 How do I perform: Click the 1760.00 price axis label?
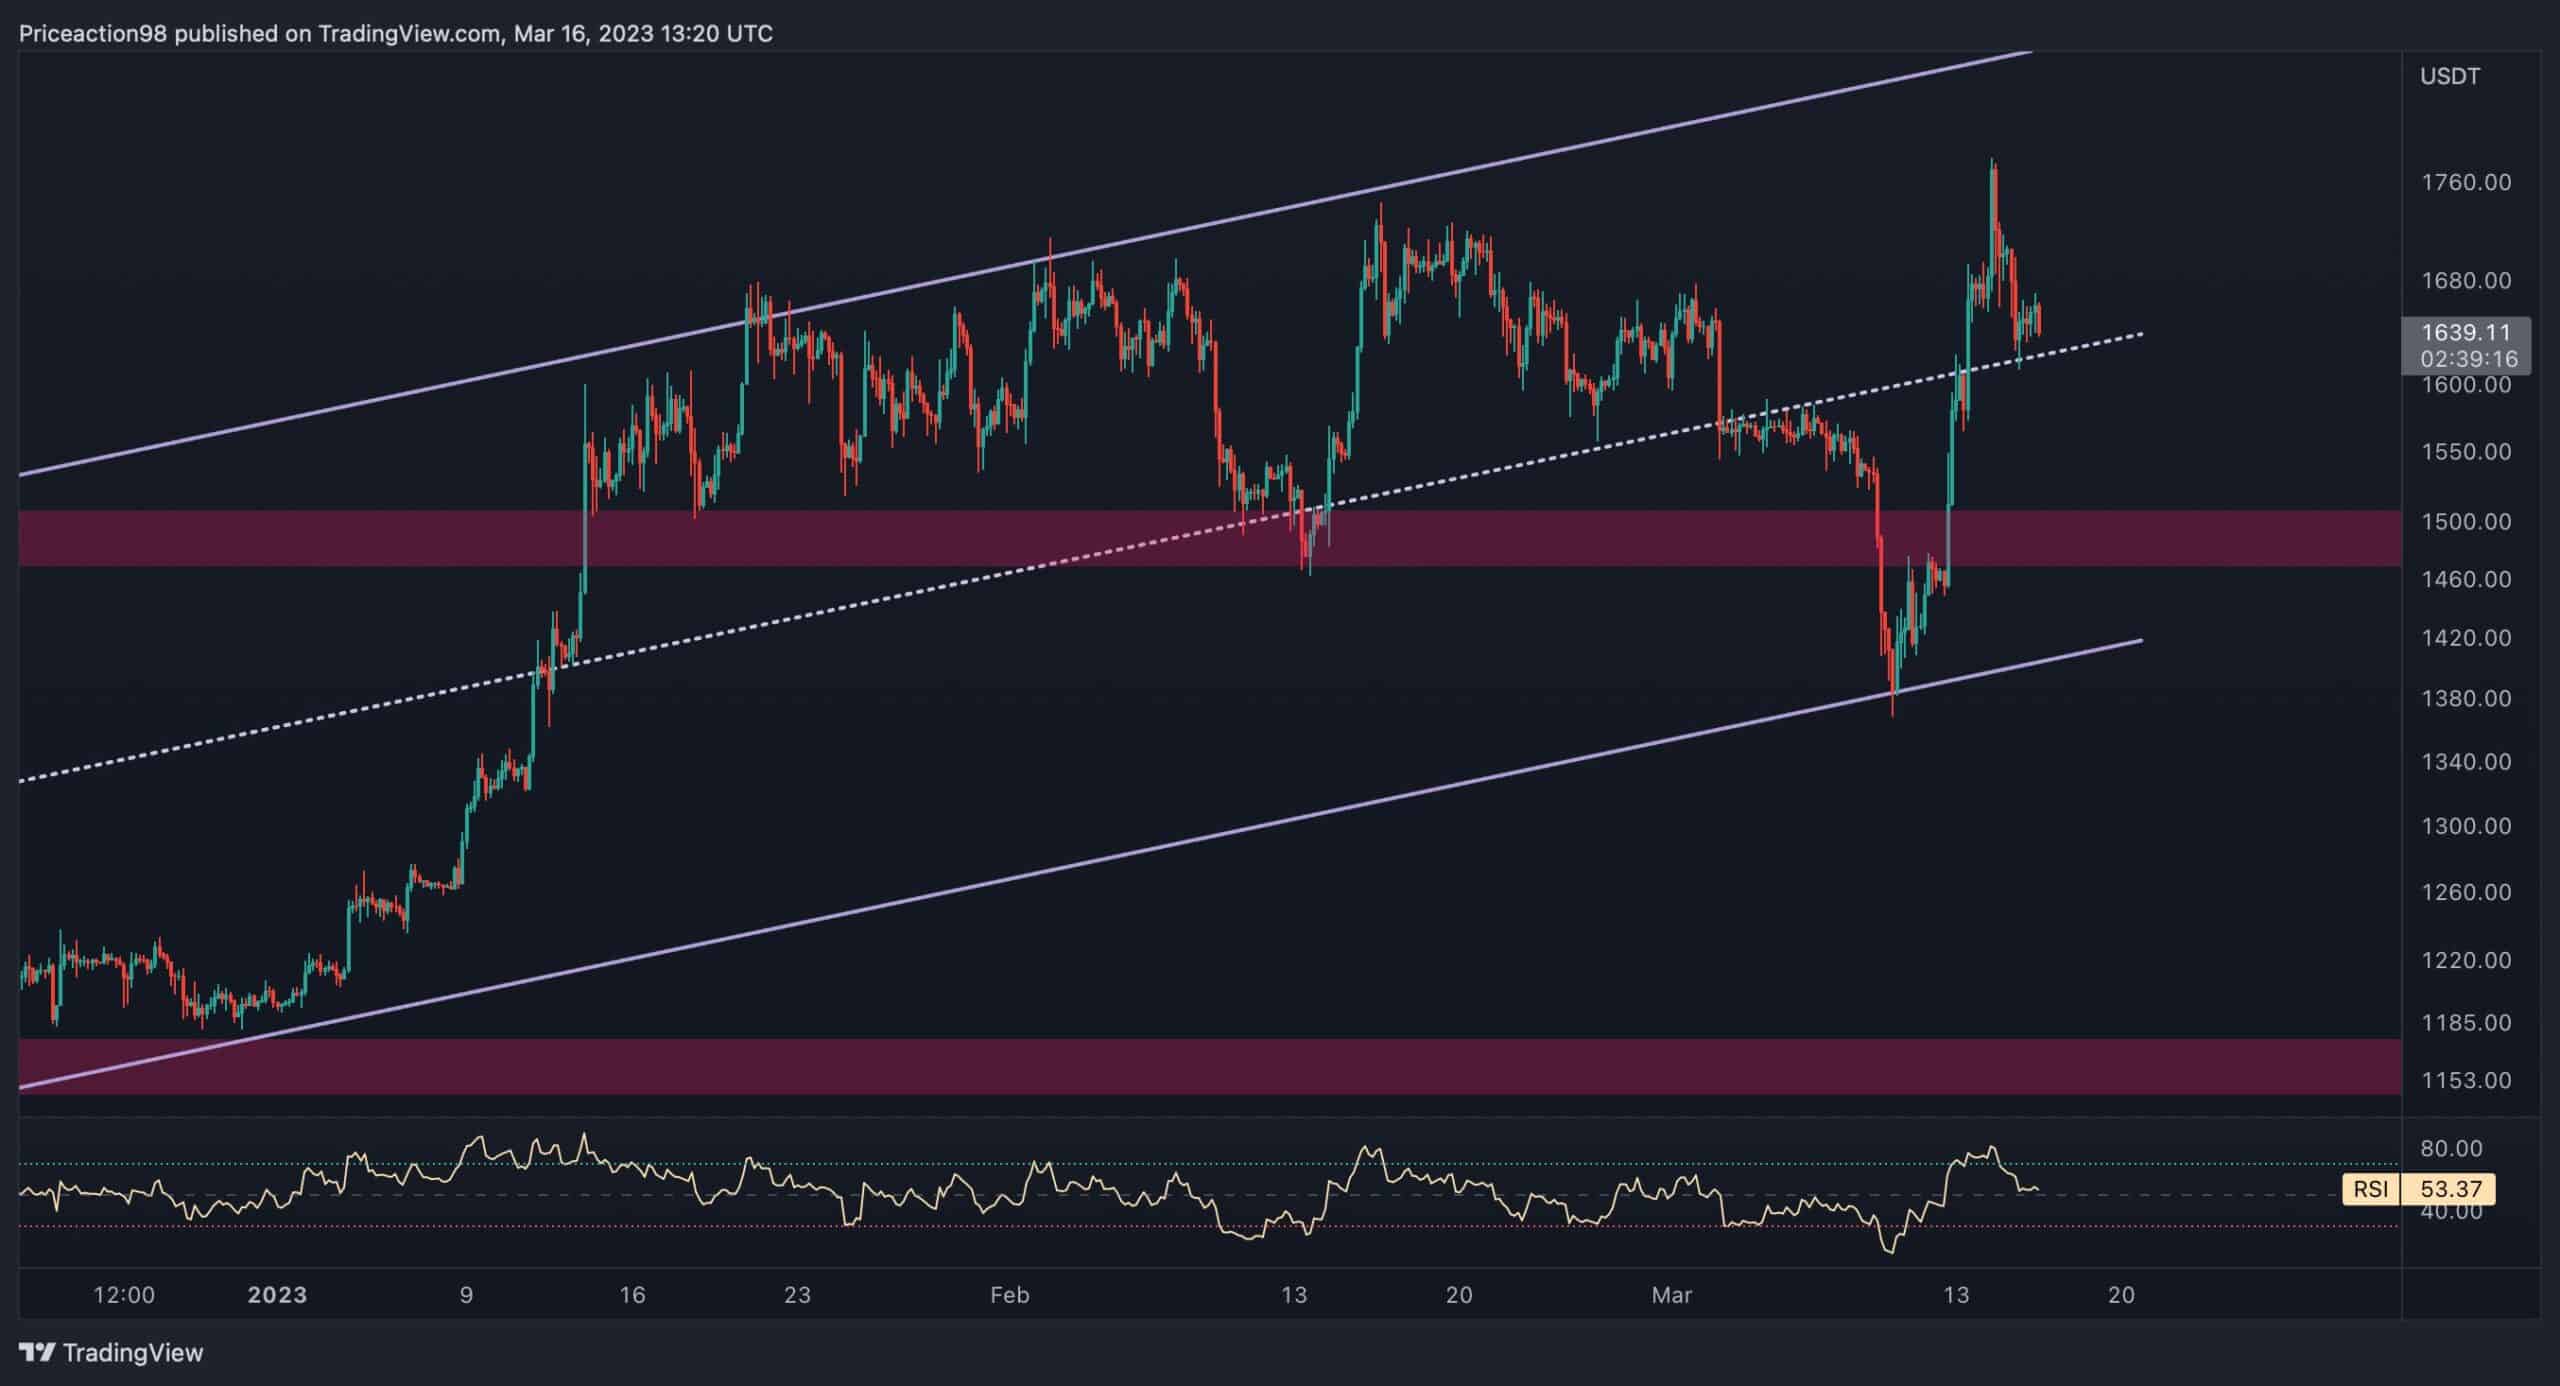tap(2465, 182)
